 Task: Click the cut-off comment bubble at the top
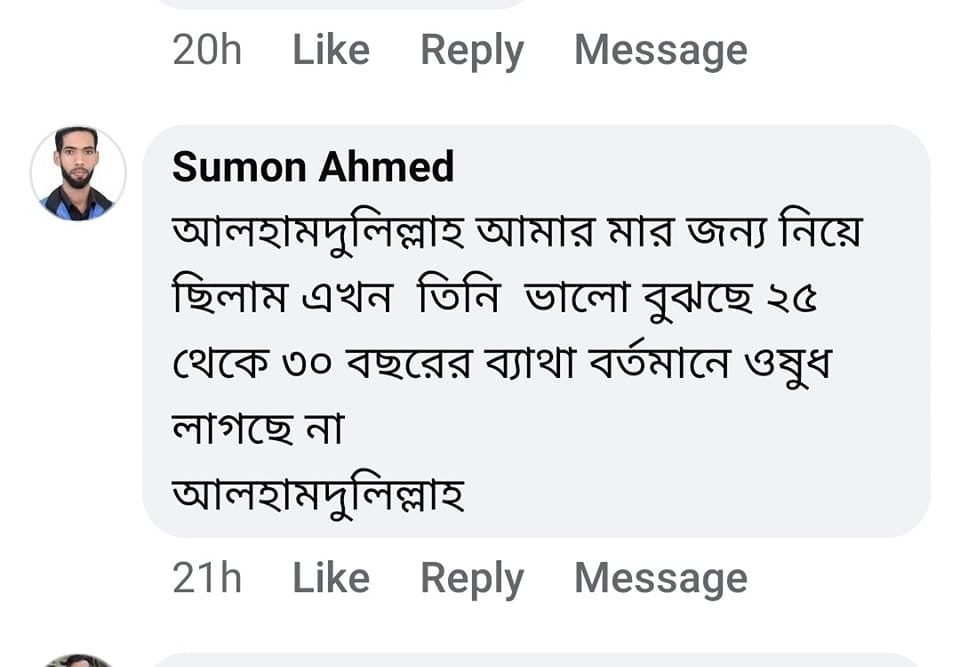pos(340,4)
